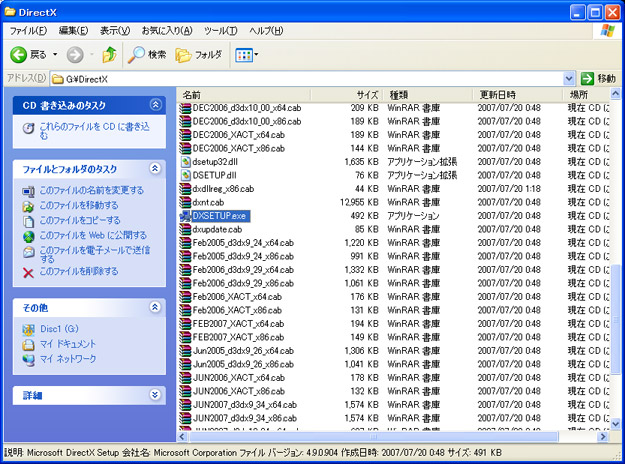Image resolution: width=625 pixels, height=464 pixels.
Task: Click the Forward arrow icon
Action: [75, 55]
